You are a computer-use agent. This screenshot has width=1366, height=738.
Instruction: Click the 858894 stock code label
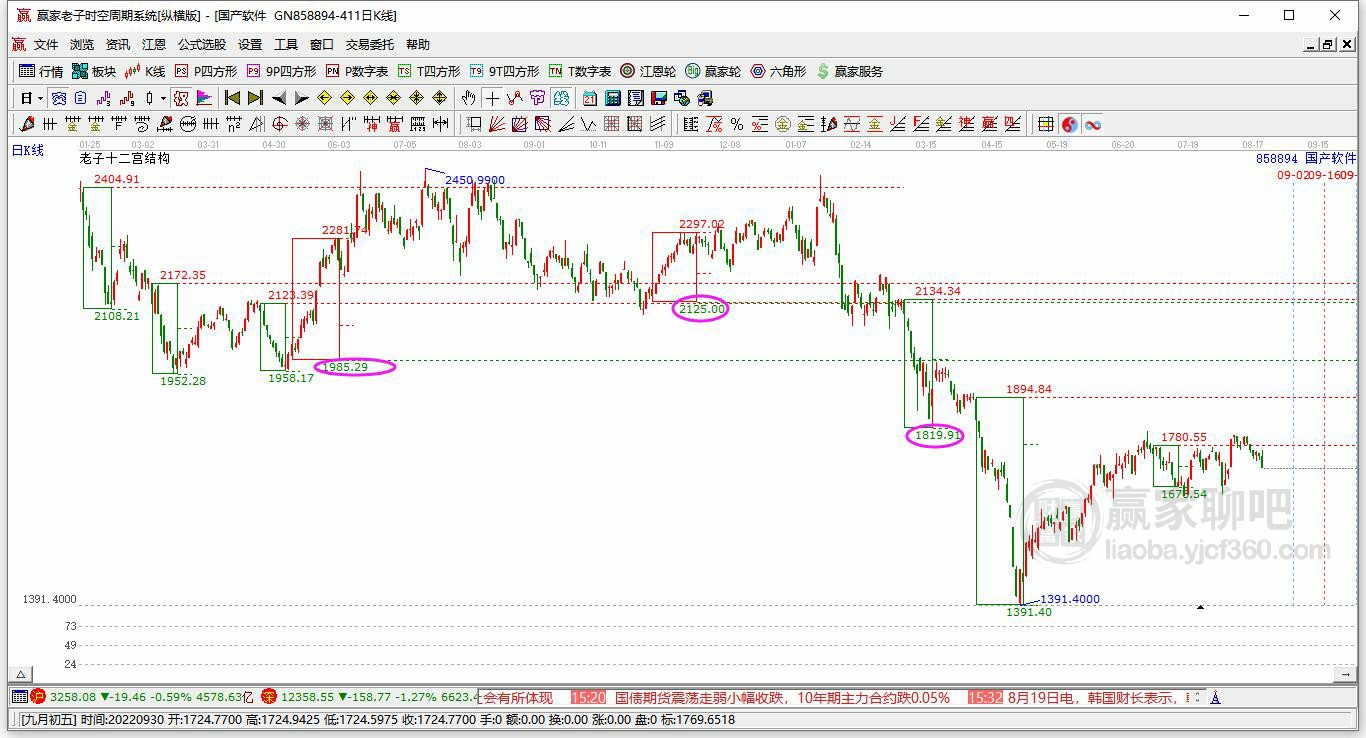pyautogui.click(x=1277, y=158)
